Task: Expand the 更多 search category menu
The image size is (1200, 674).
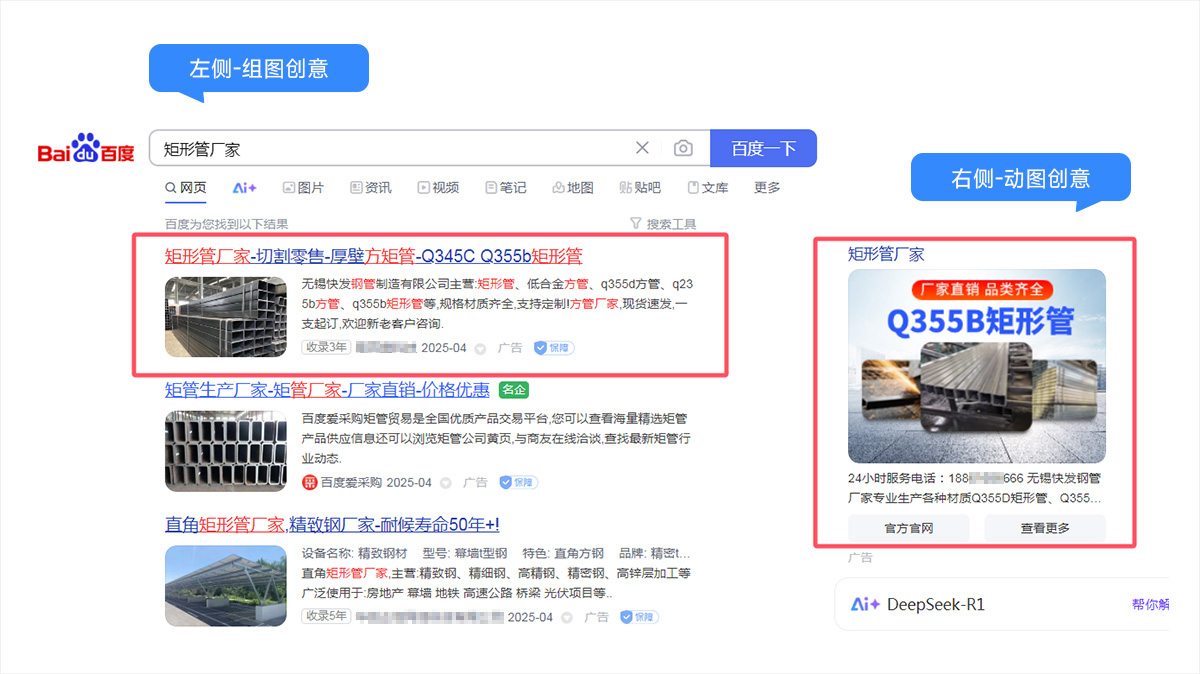Action: tap(767, 188)
